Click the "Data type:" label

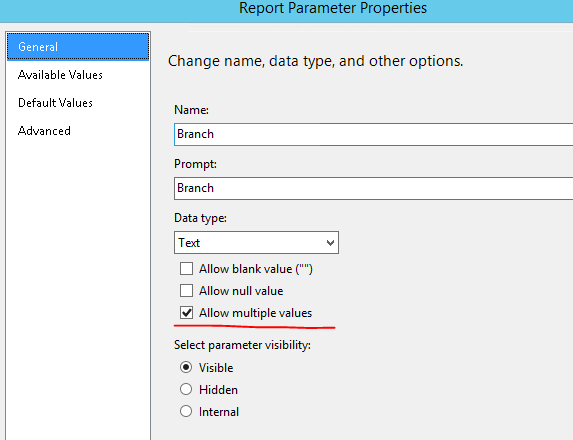200,218
